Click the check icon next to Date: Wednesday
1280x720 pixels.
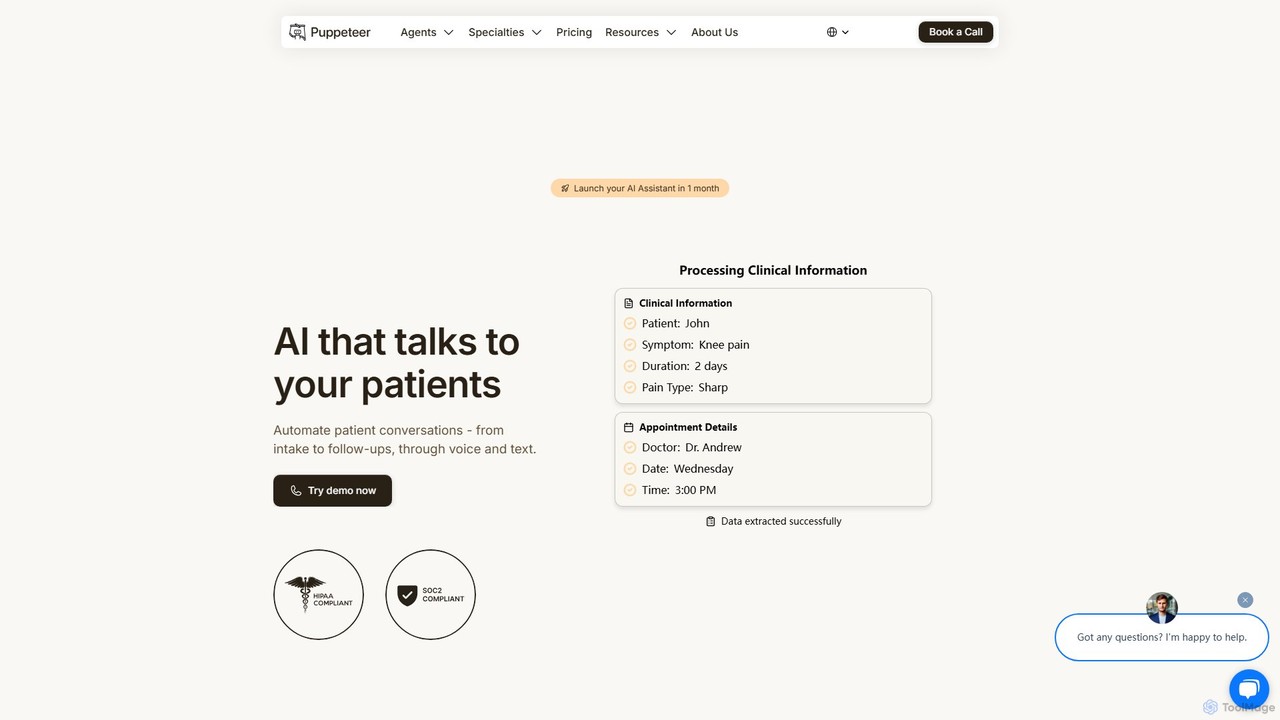point(630,469)
